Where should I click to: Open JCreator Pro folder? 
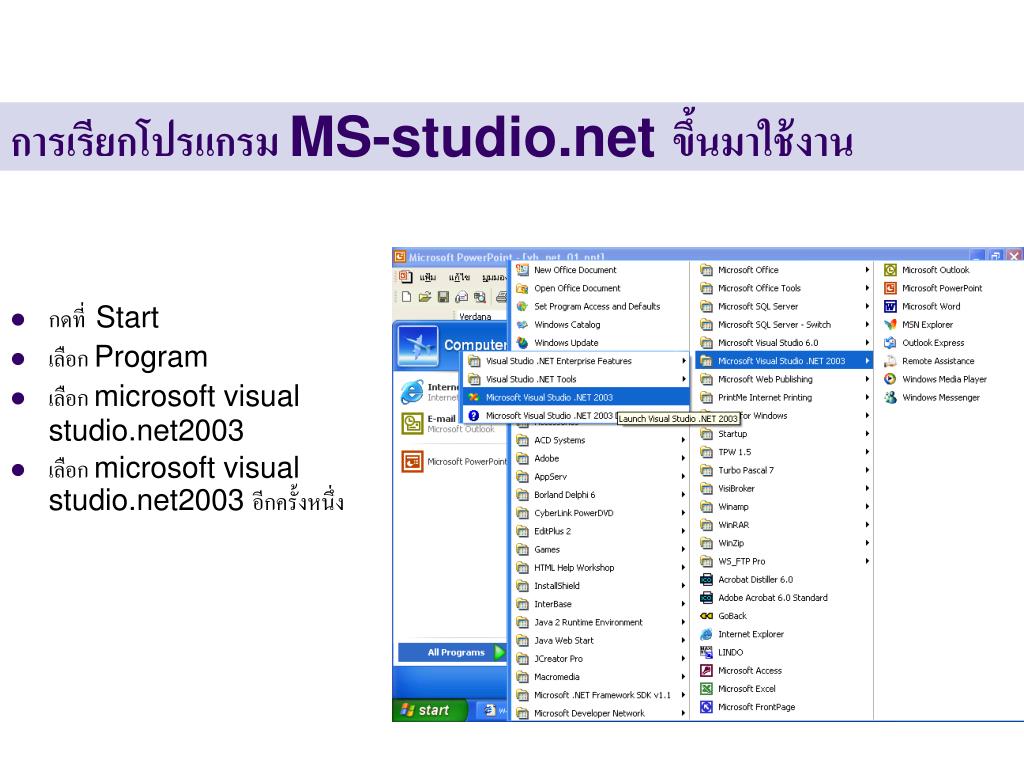point(601,658)
